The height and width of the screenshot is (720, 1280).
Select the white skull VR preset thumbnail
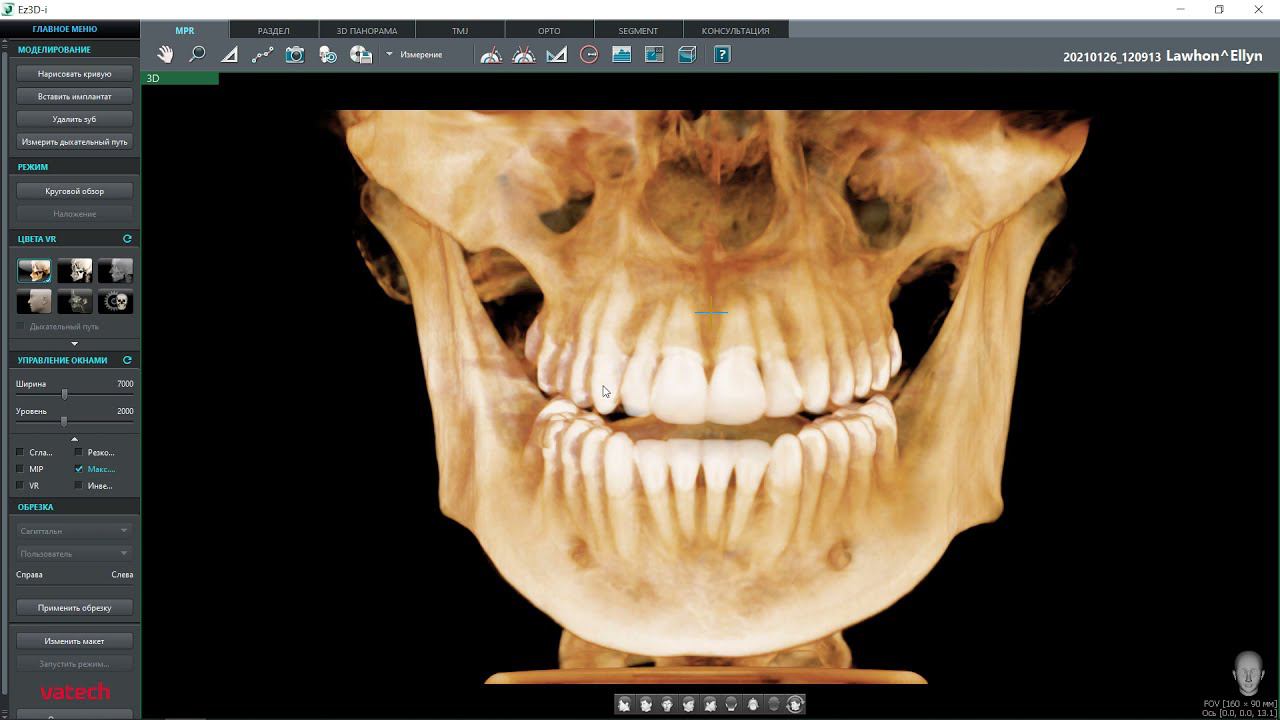click(75, 270)
